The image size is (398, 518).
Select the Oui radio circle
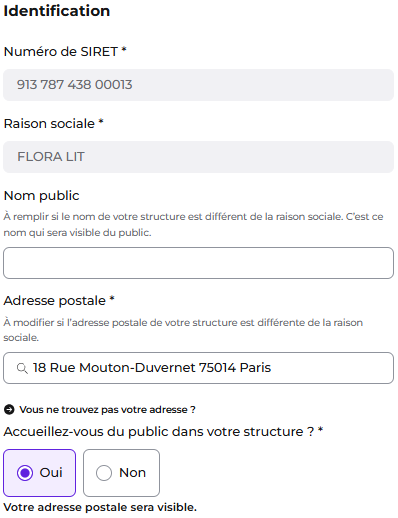(25, 473)
